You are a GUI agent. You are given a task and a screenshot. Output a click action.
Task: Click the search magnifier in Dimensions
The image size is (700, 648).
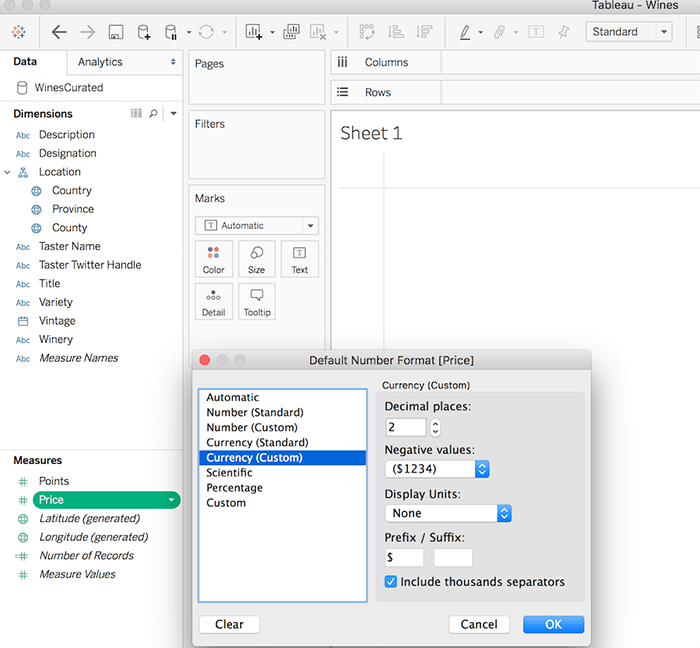pyautogui.click(x=153, y=113)
